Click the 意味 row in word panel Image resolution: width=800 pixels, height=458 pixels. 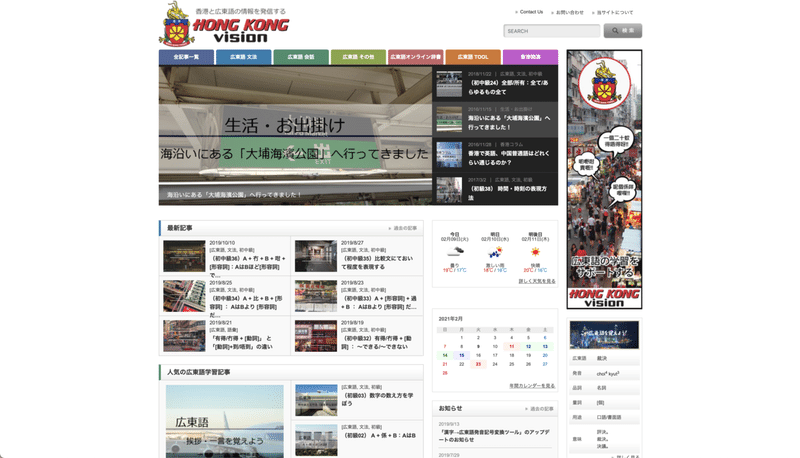[x=604, y=439]
